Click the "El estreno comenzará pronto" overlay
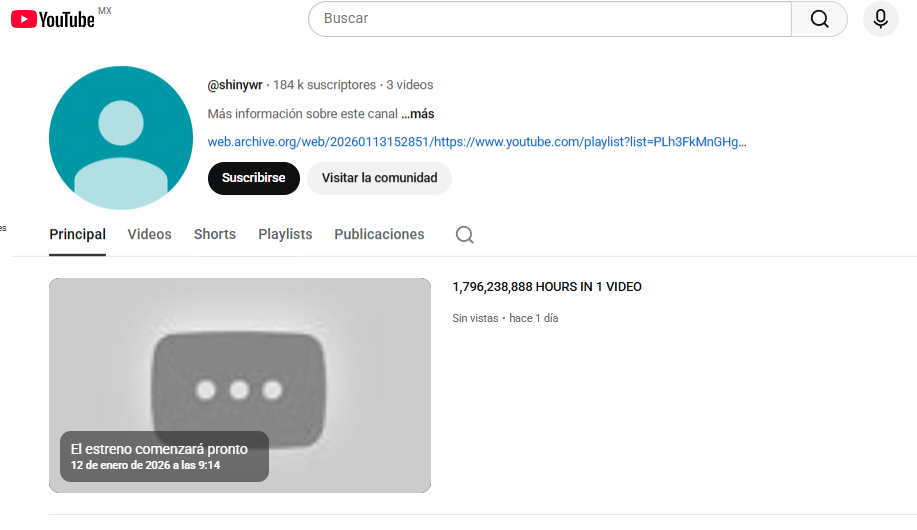This screenshot has width=917, height=530. (164, 456)
